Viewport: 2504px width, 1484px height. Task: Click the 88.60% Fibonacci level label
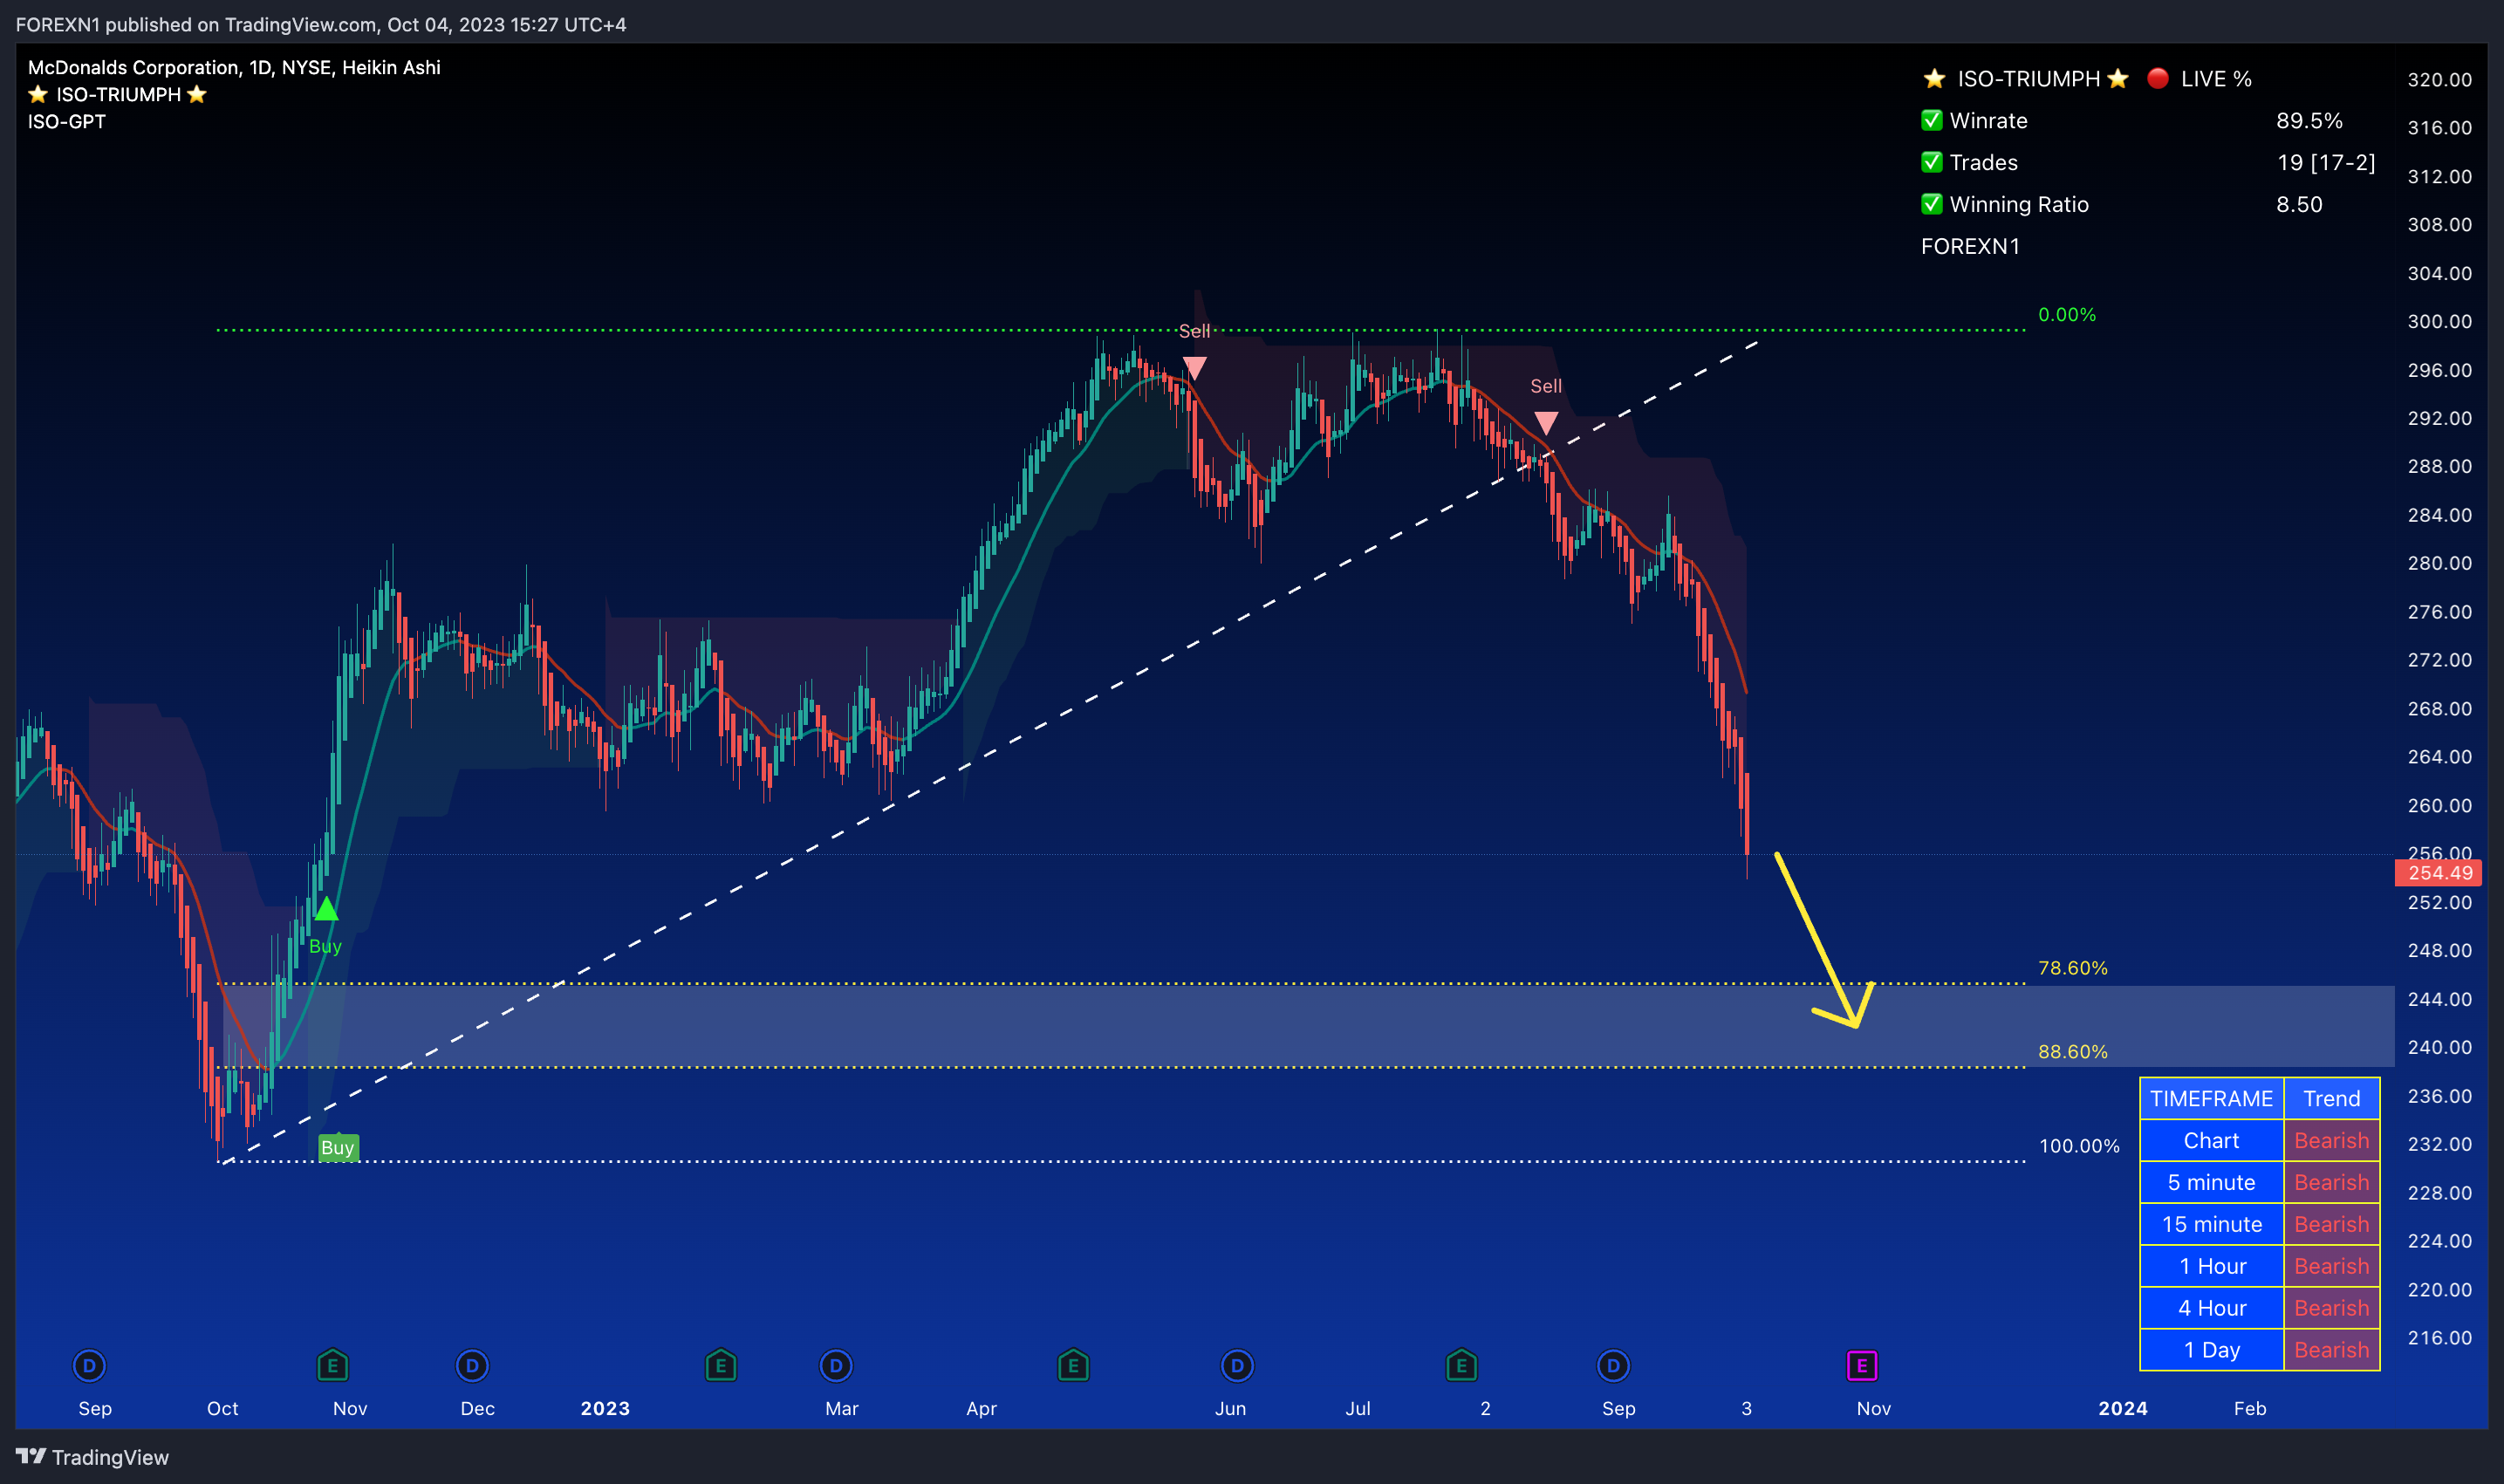coord(2073,1052)
